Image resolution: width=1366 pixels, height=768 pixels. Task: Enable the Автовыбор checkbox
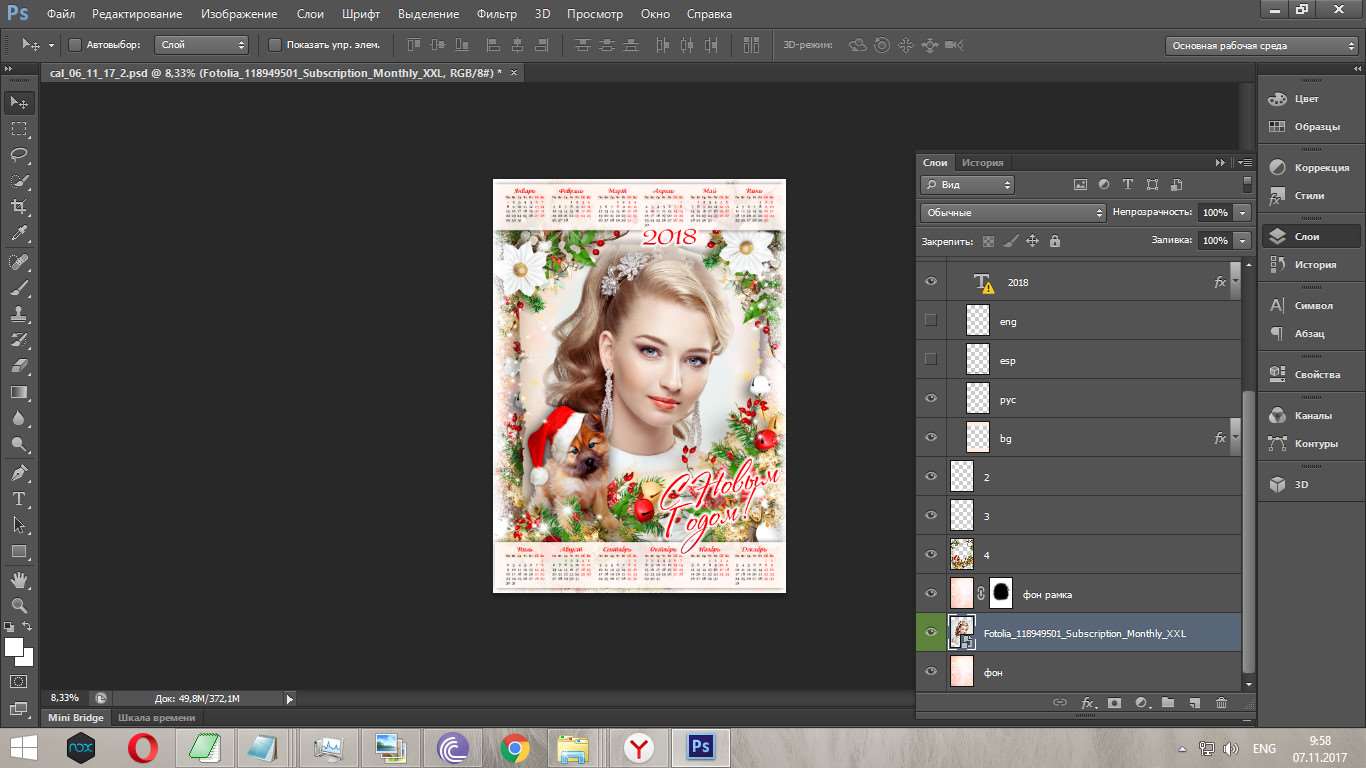pyautogui.click(x=75, y=45)
